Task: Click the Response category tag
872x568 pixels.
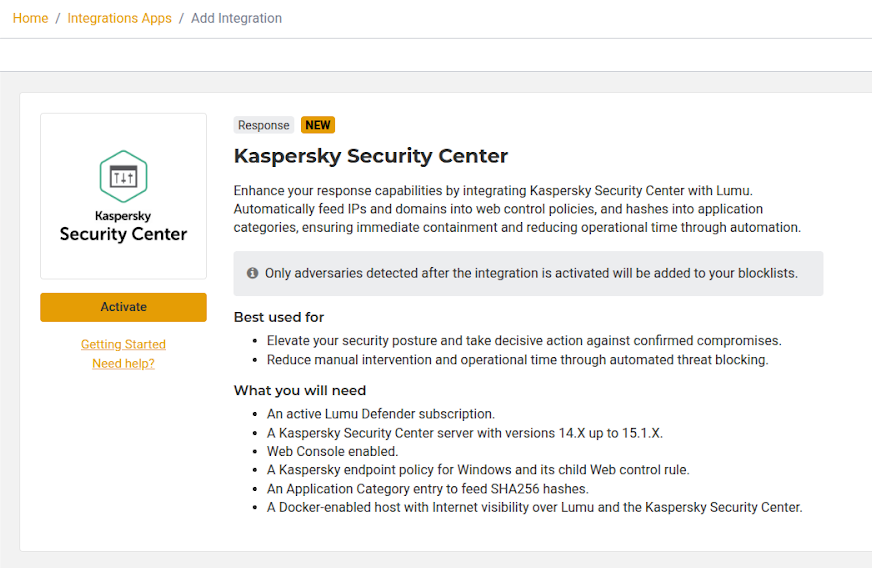Action: [x=263, y=125]
